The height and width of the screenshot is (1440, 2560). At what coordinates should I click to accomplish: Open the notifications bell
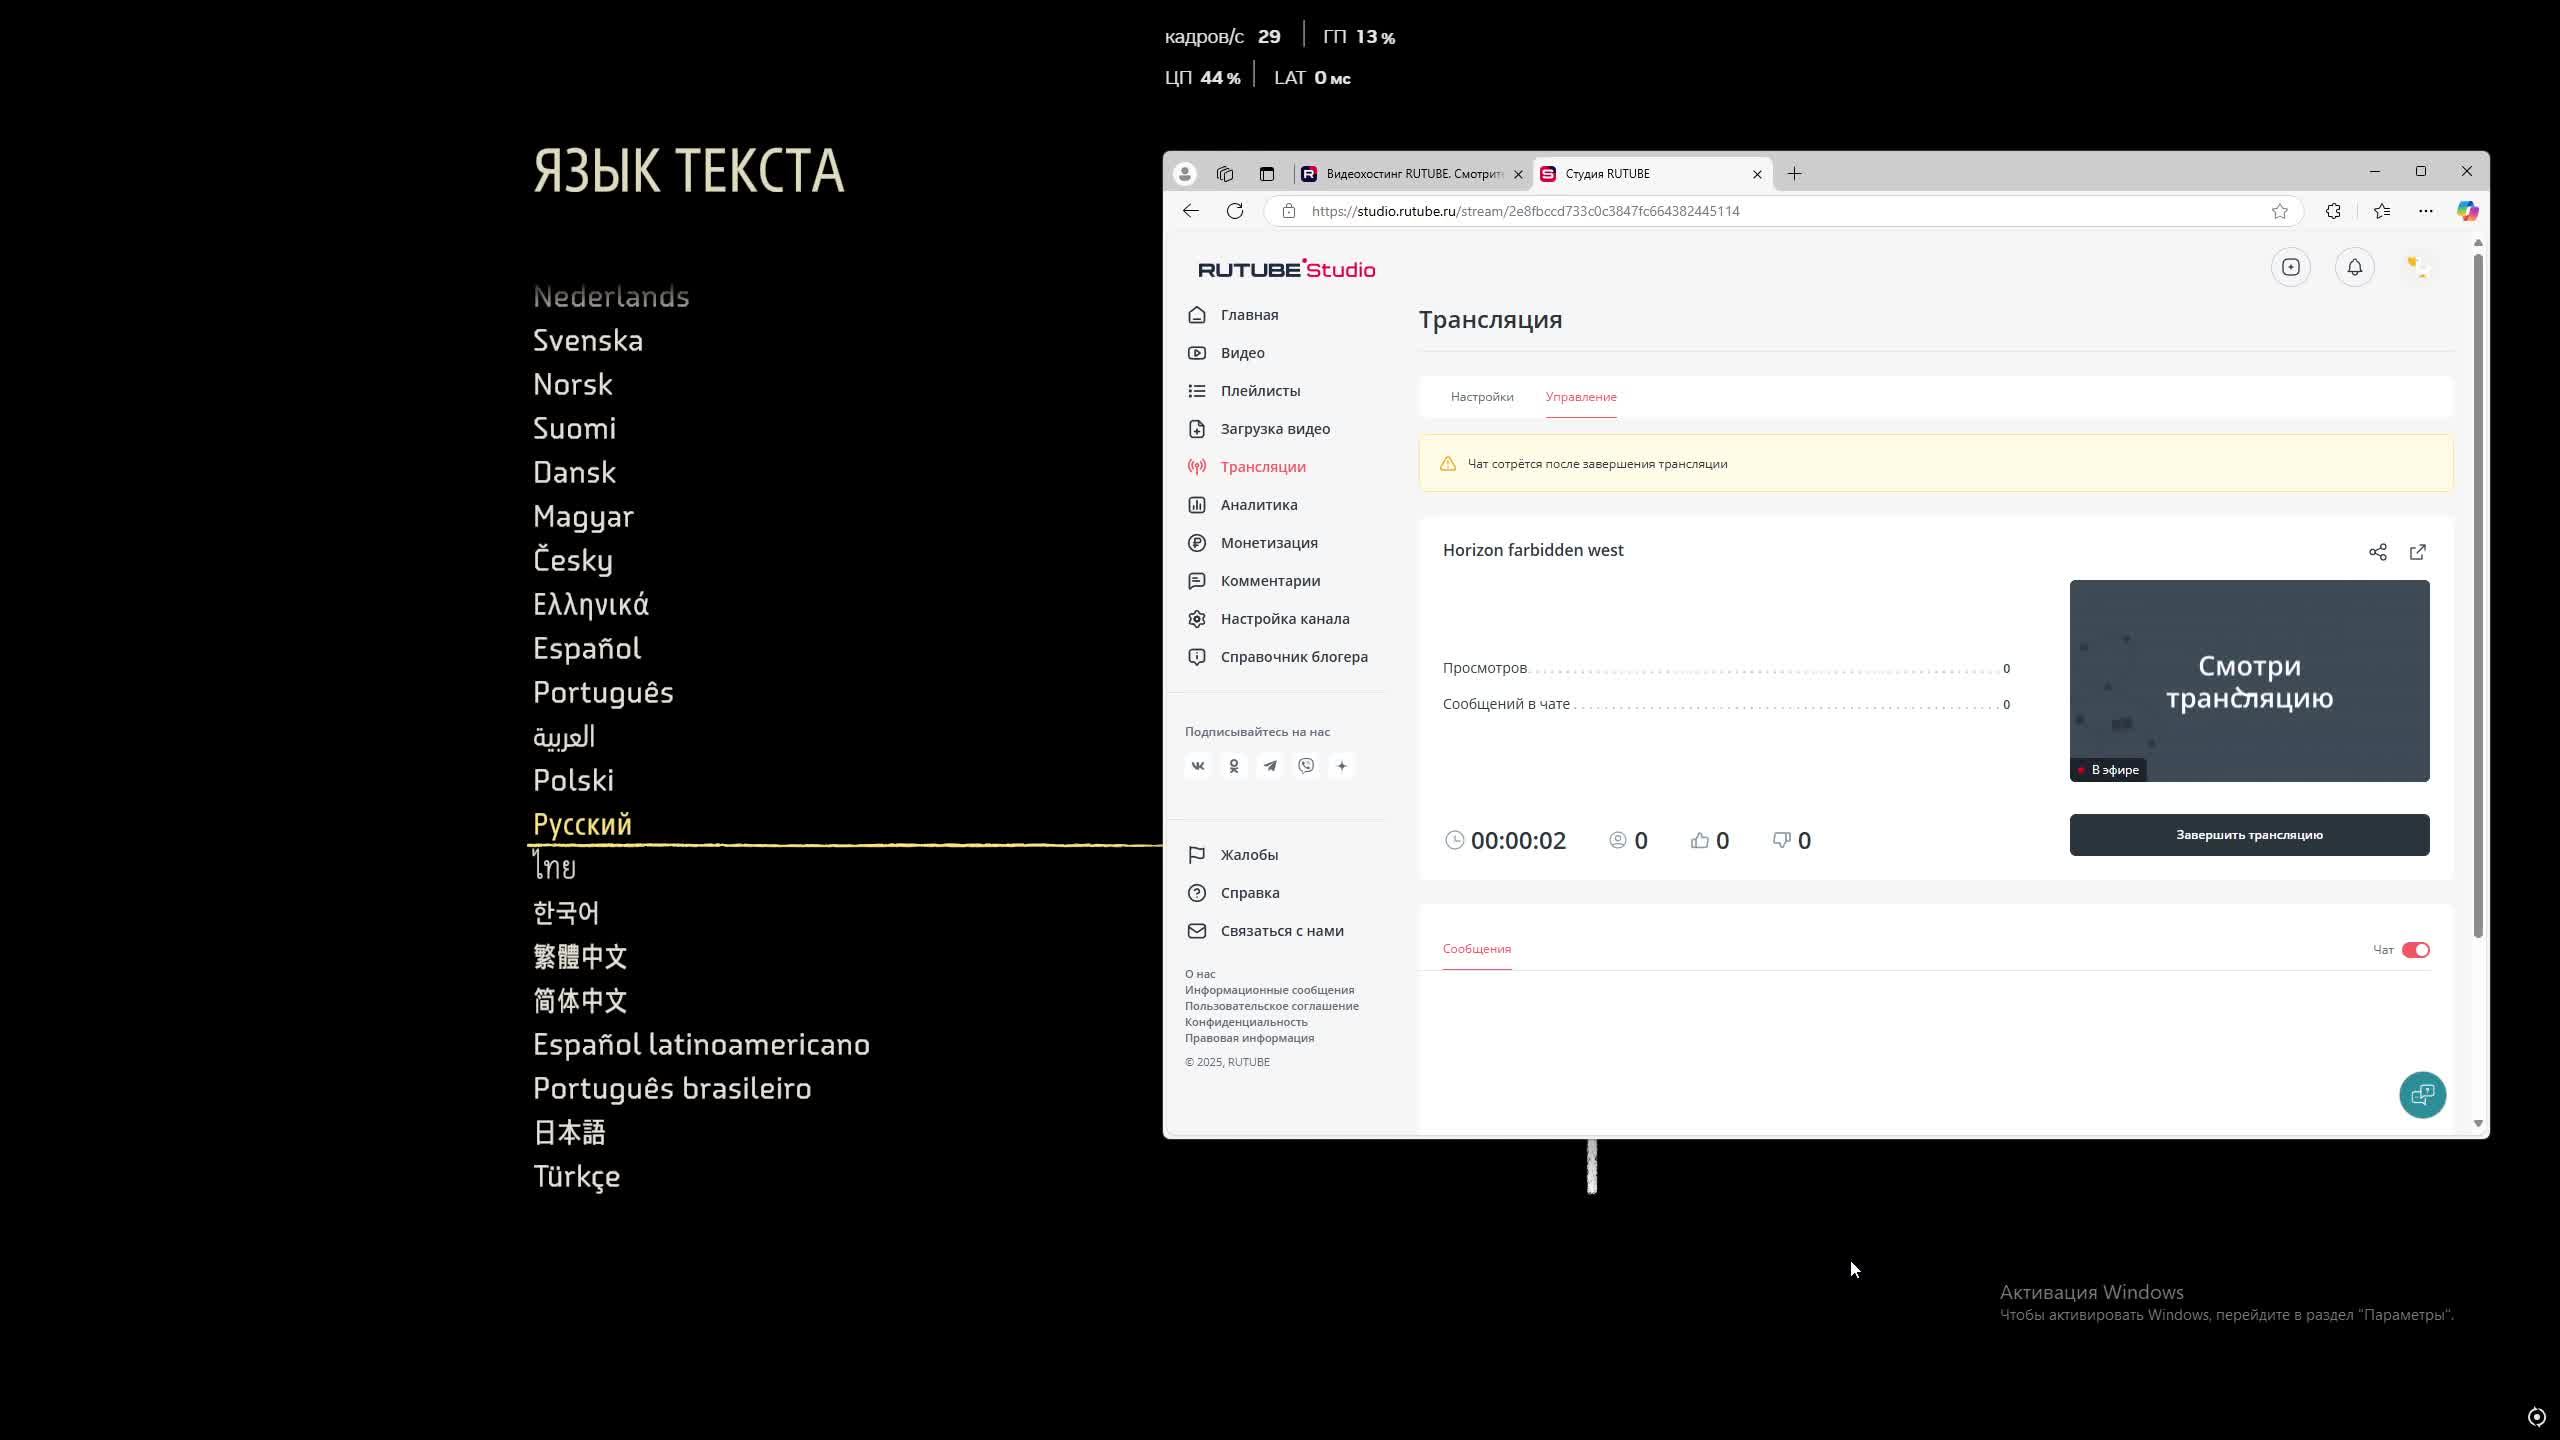click(2354, 267)
